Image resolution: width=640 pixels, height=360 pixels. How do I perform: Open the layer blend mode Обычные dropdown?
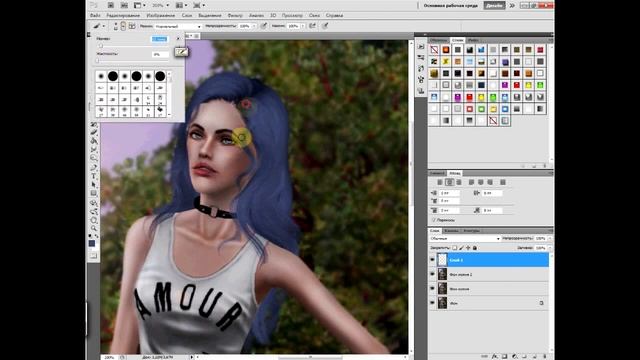[464, 238]
